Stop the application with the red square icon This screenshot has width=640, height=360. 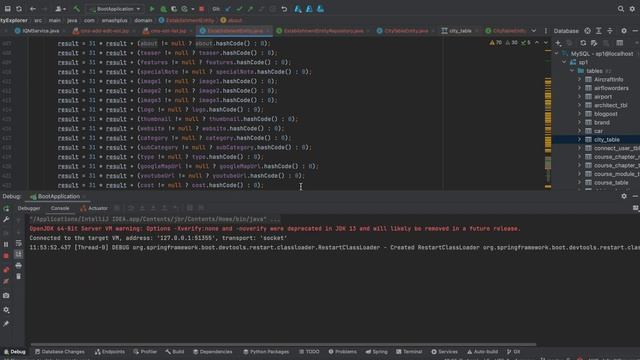point(202,9)
